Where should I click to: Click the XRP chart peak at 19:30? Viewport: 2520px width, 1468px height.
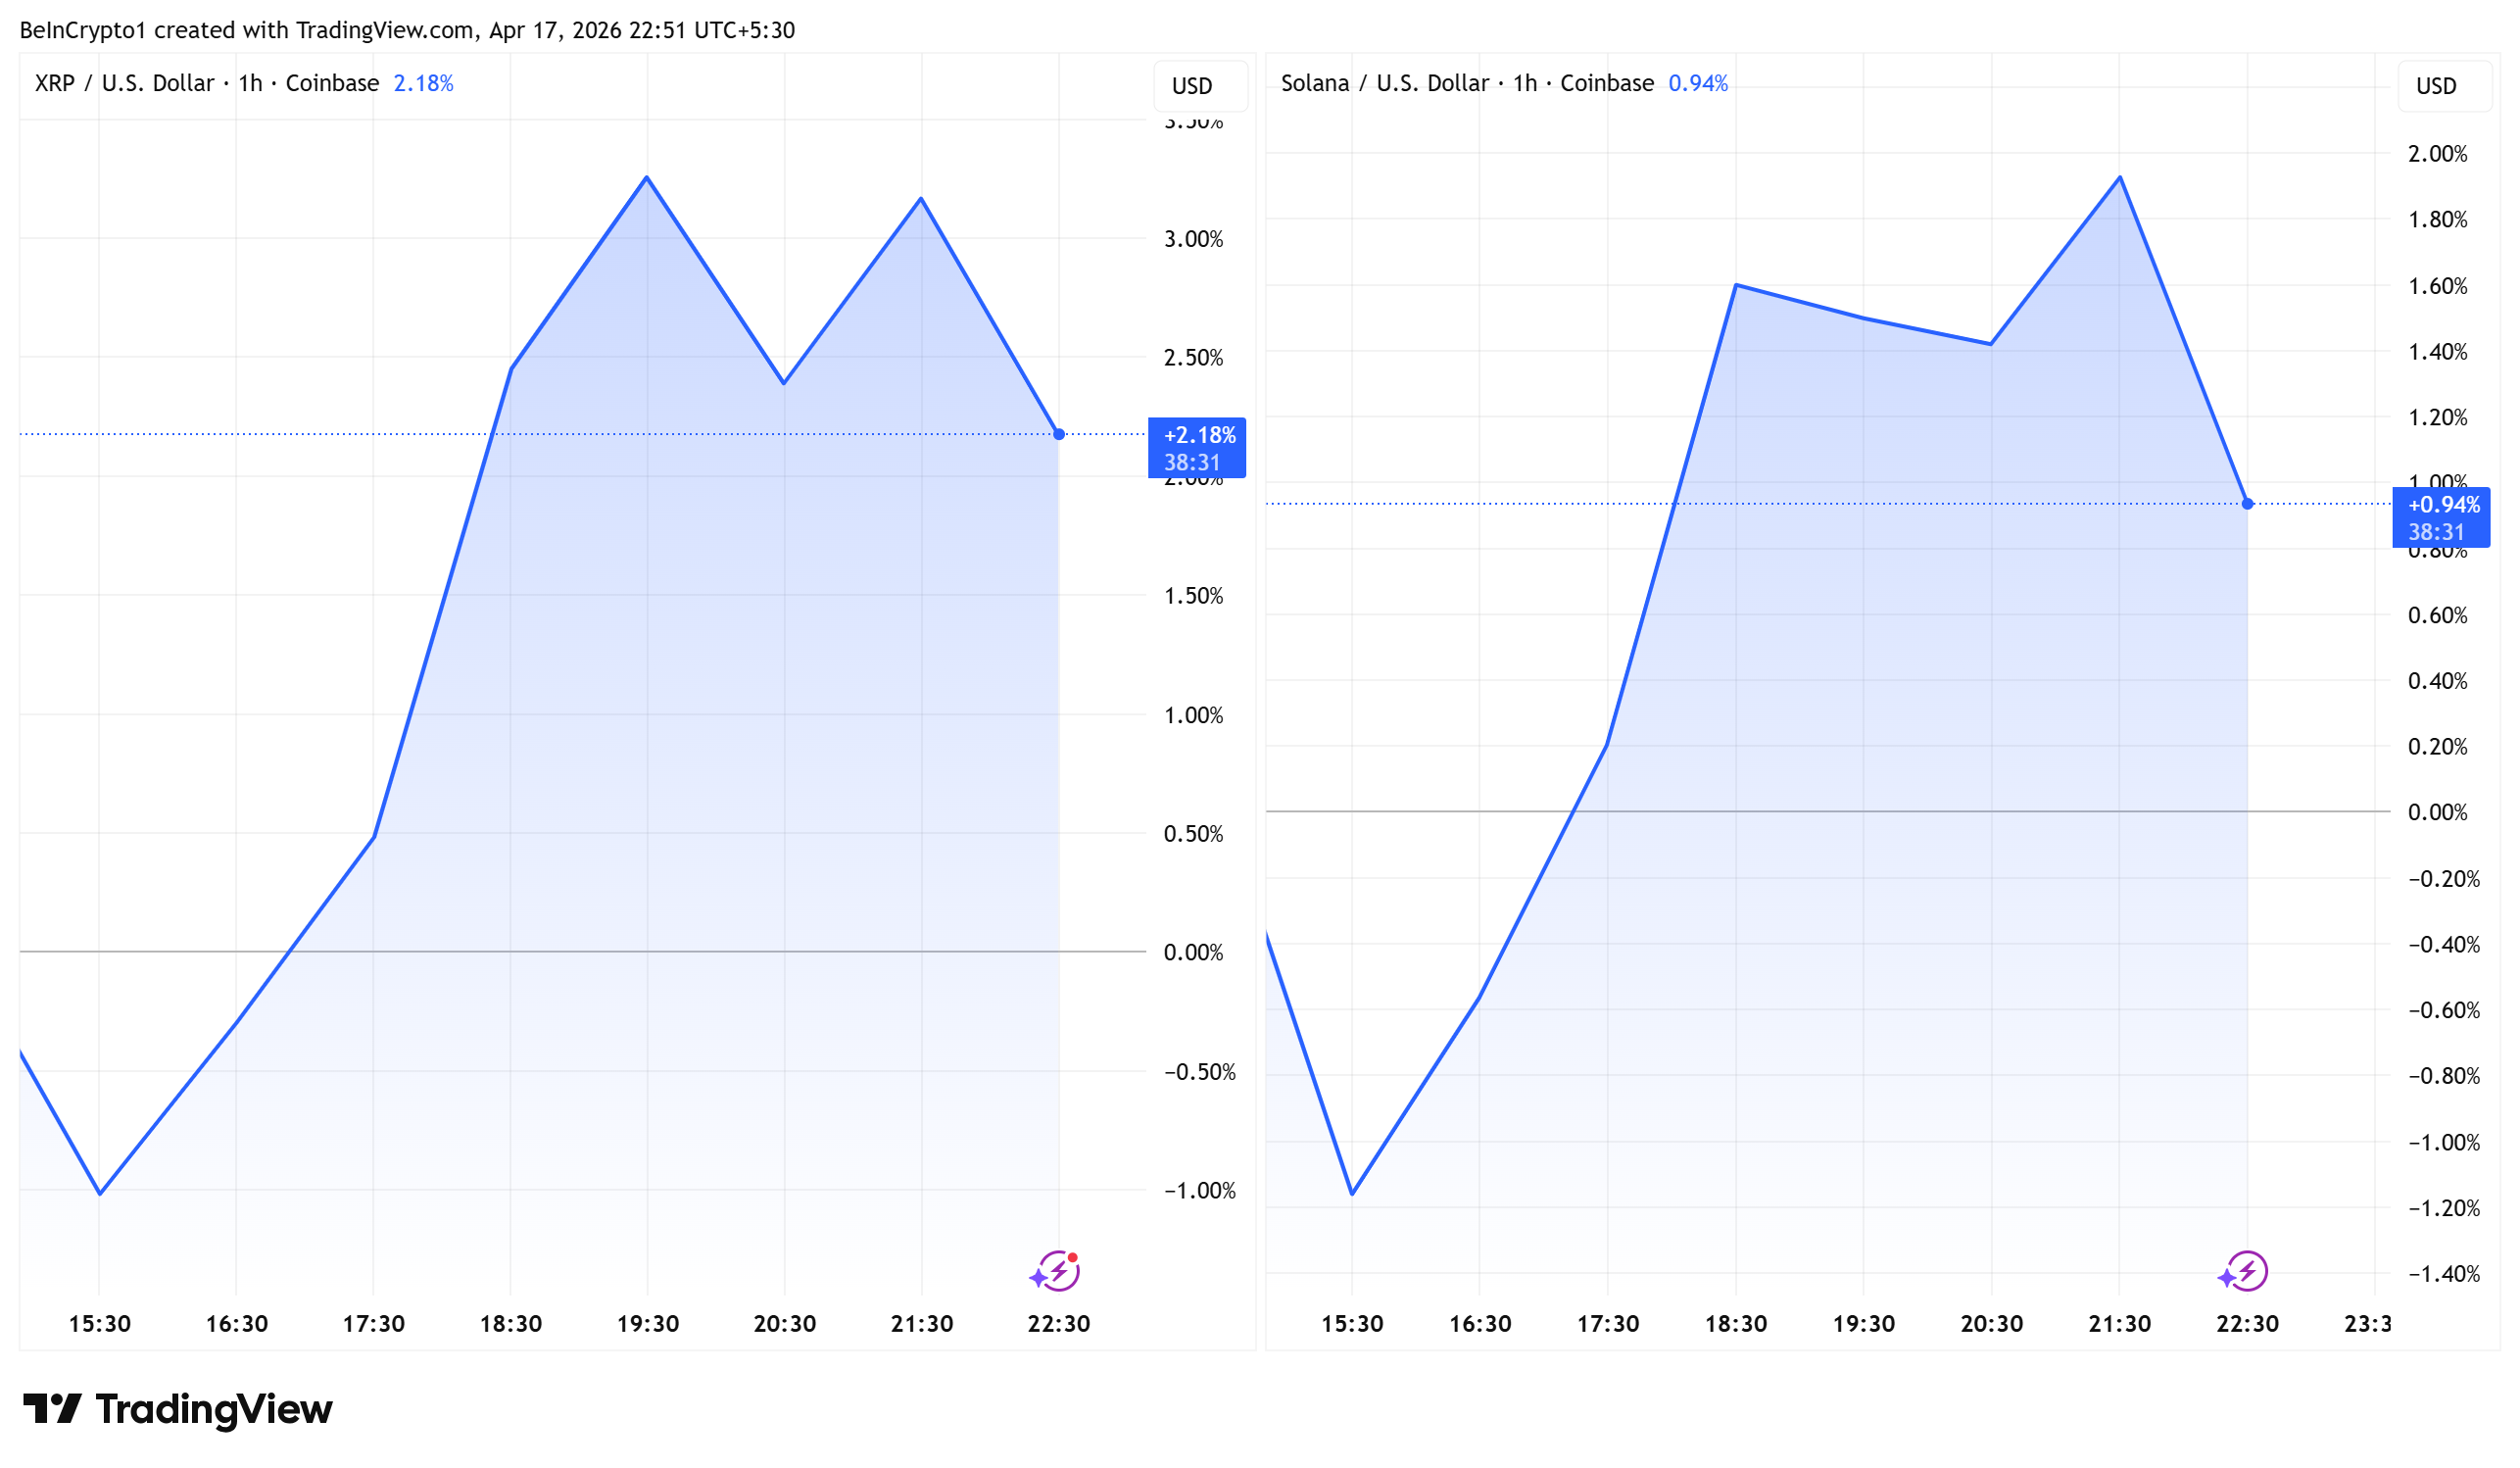(647, 178)
